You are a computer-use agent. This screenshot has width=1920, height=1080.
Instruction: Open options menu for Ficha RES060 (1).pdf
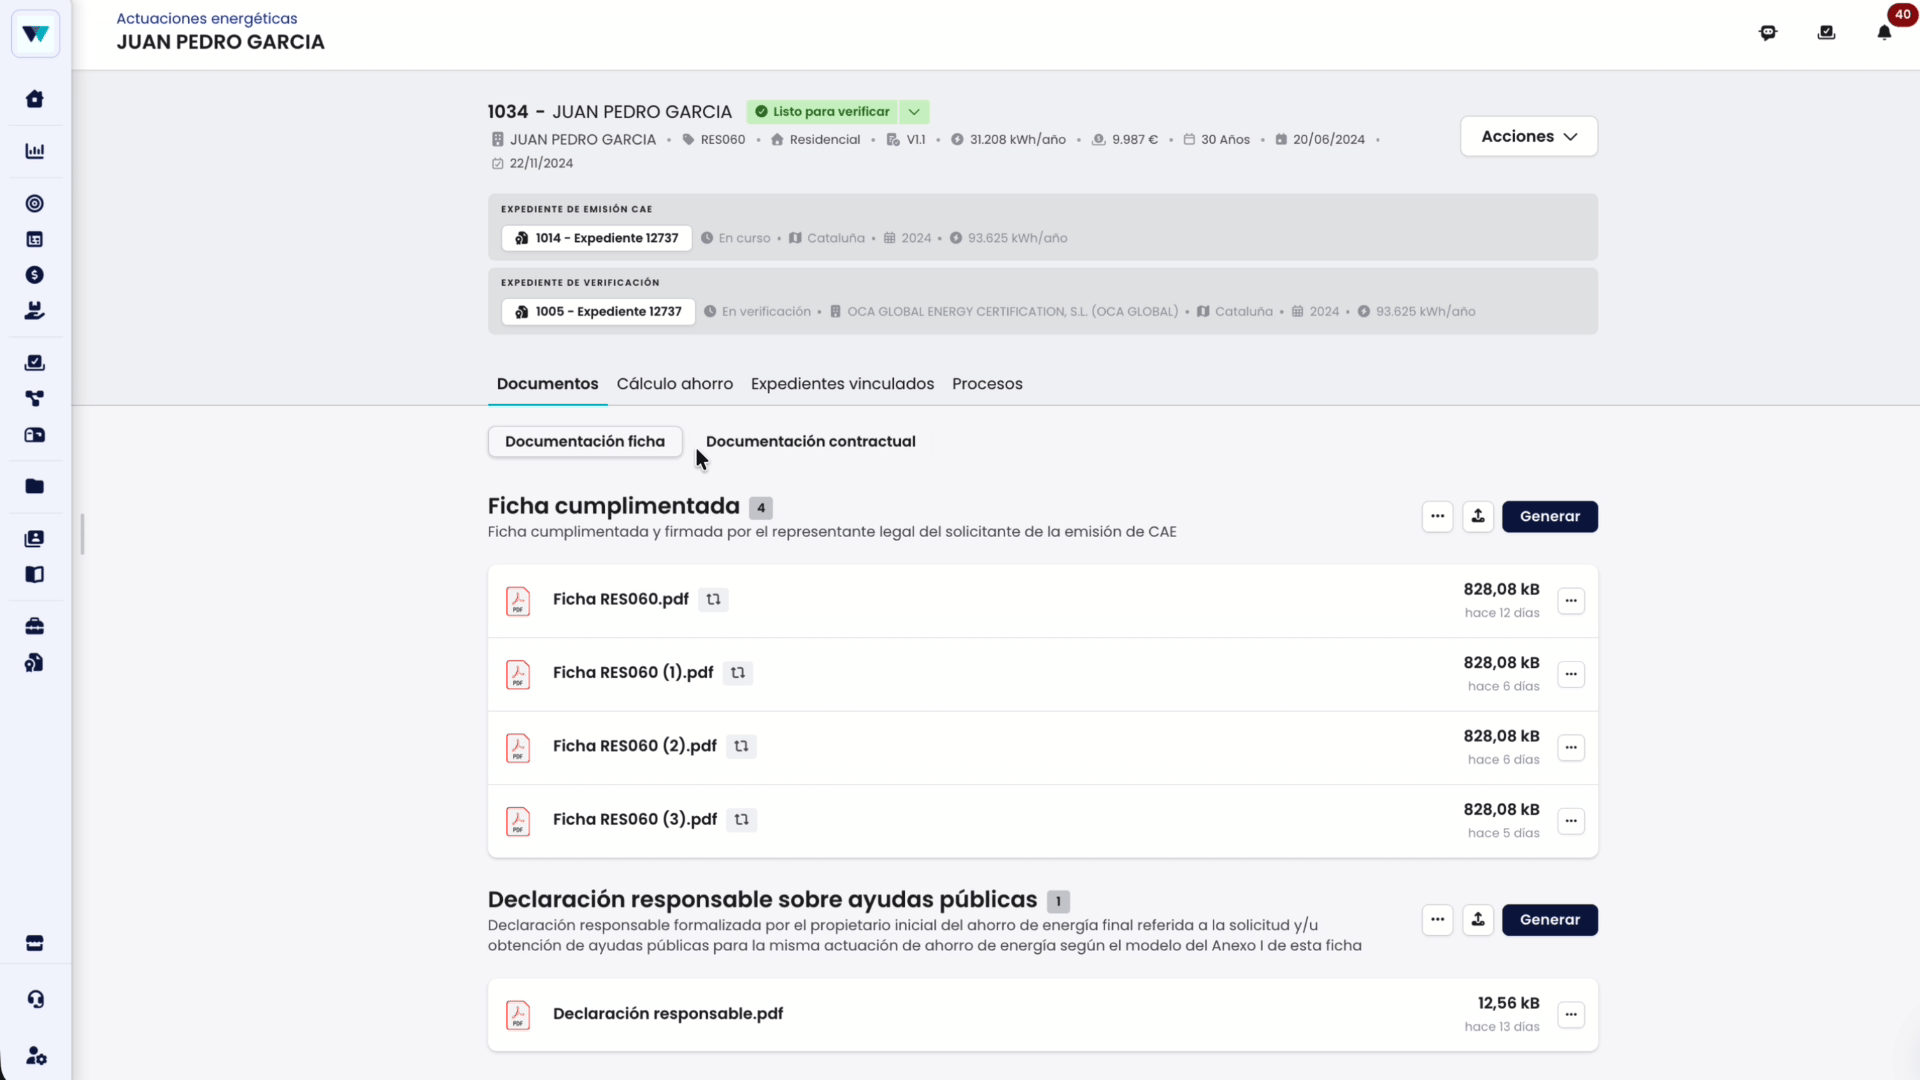click(1571, 674)
